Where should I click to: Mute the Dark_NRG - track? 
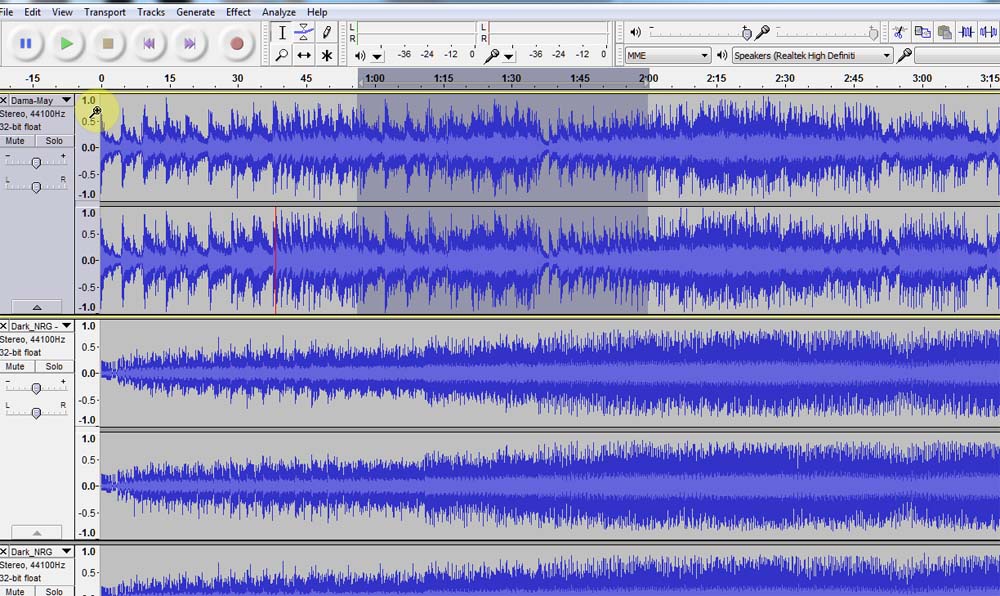tap(15, 367)
